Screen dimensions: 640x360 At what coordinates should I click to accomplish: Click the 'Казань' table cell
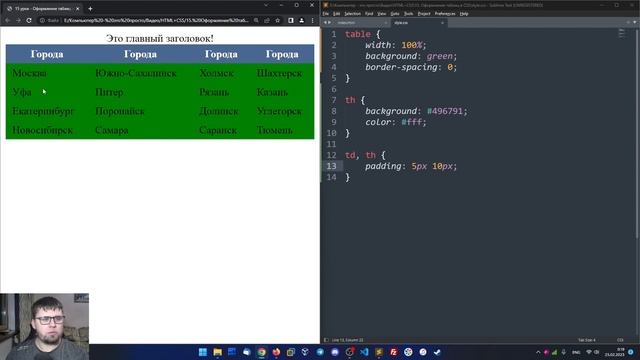coord(272,92)
